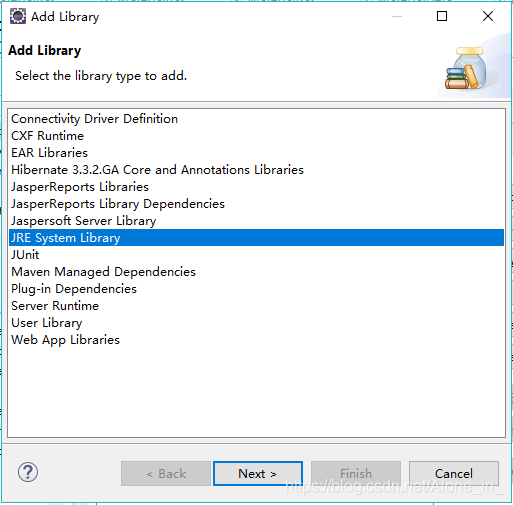
Task: Select Connectivity Driver Definition library type
Action: [x=256, y=119]
